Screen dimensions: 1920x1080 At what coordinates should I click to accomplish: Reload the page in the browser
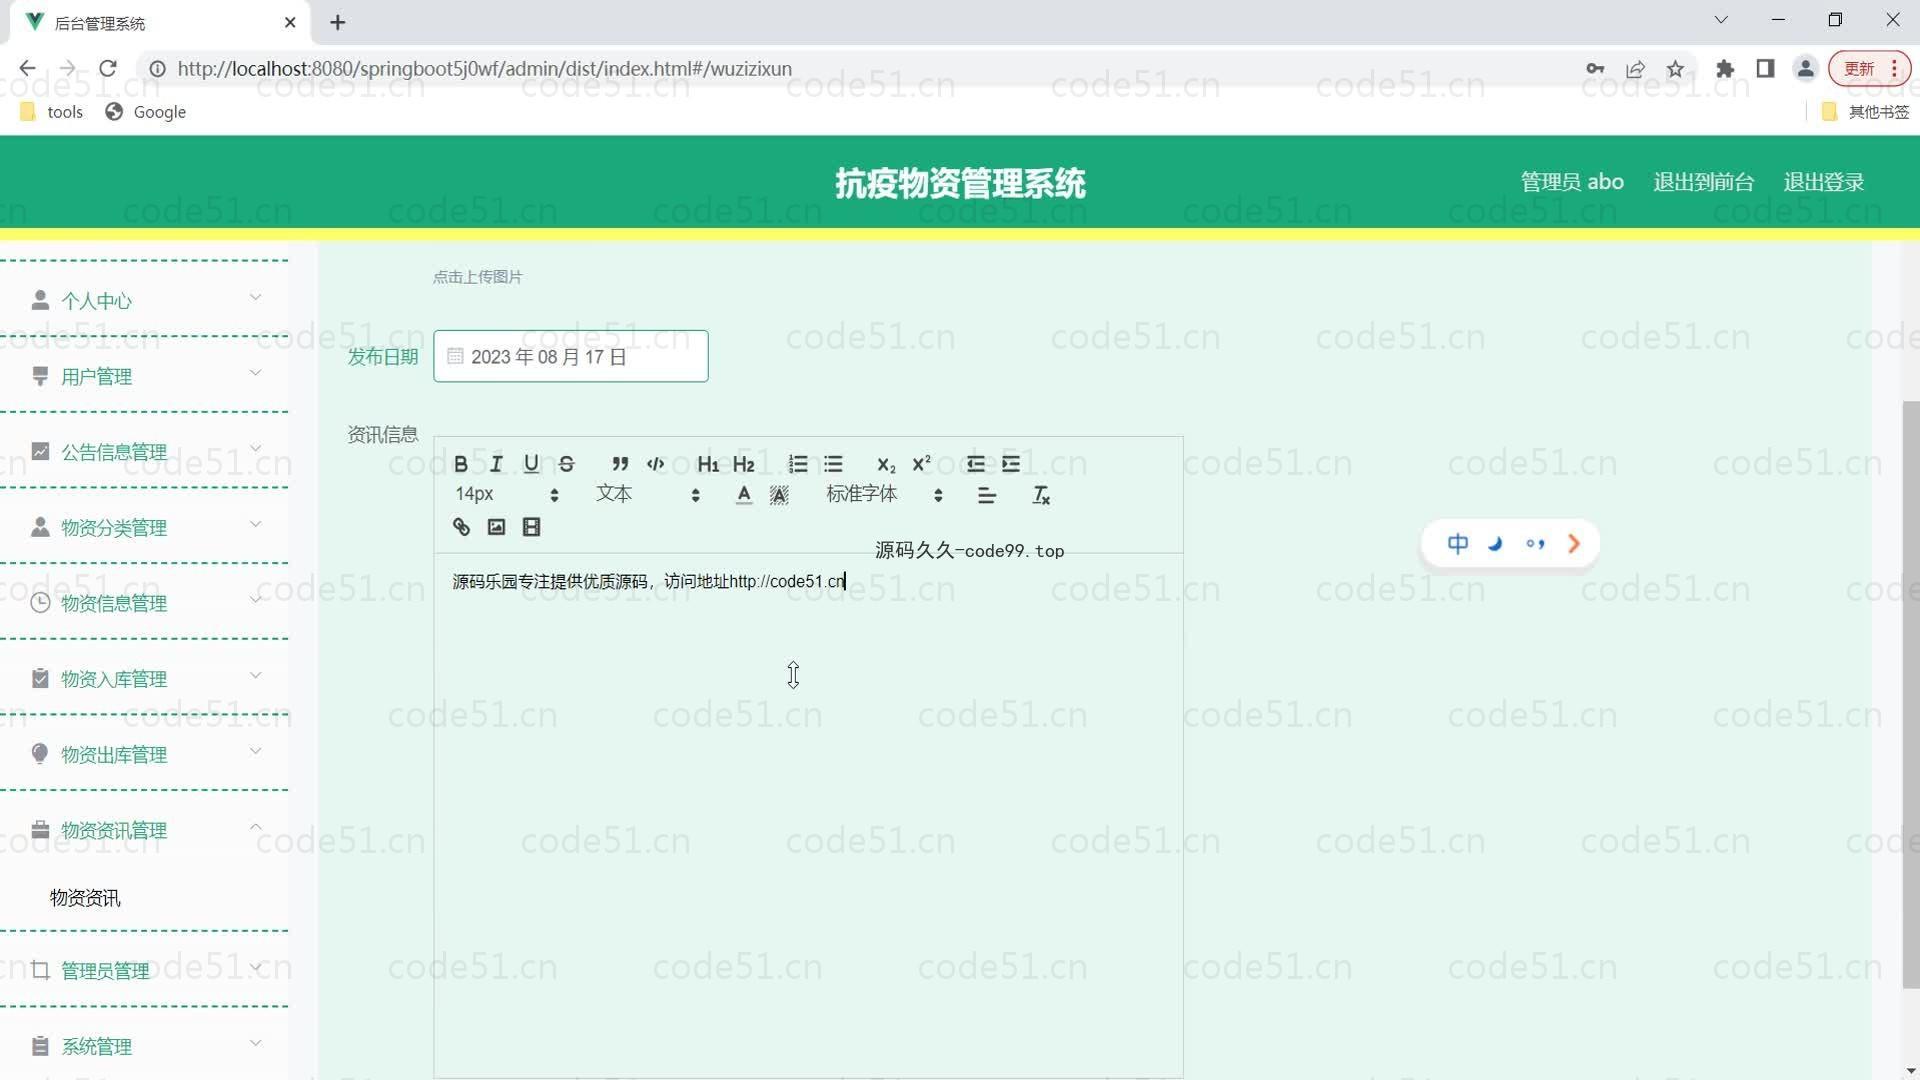(108, 68)
